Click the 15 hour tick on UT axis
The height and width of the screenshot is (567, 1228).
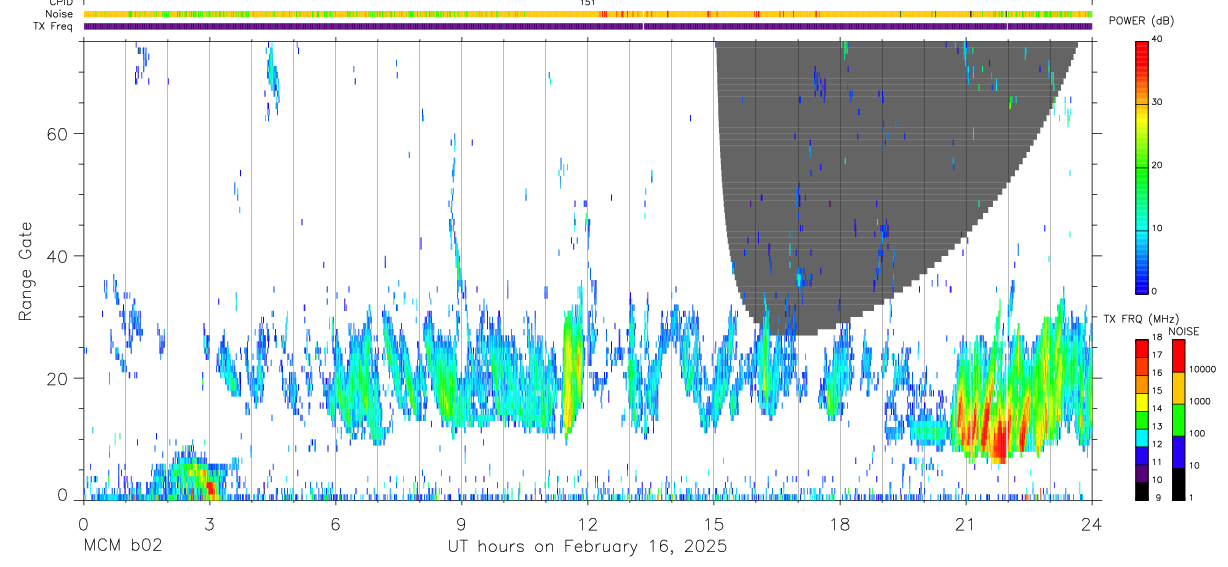tap(714, 523)
